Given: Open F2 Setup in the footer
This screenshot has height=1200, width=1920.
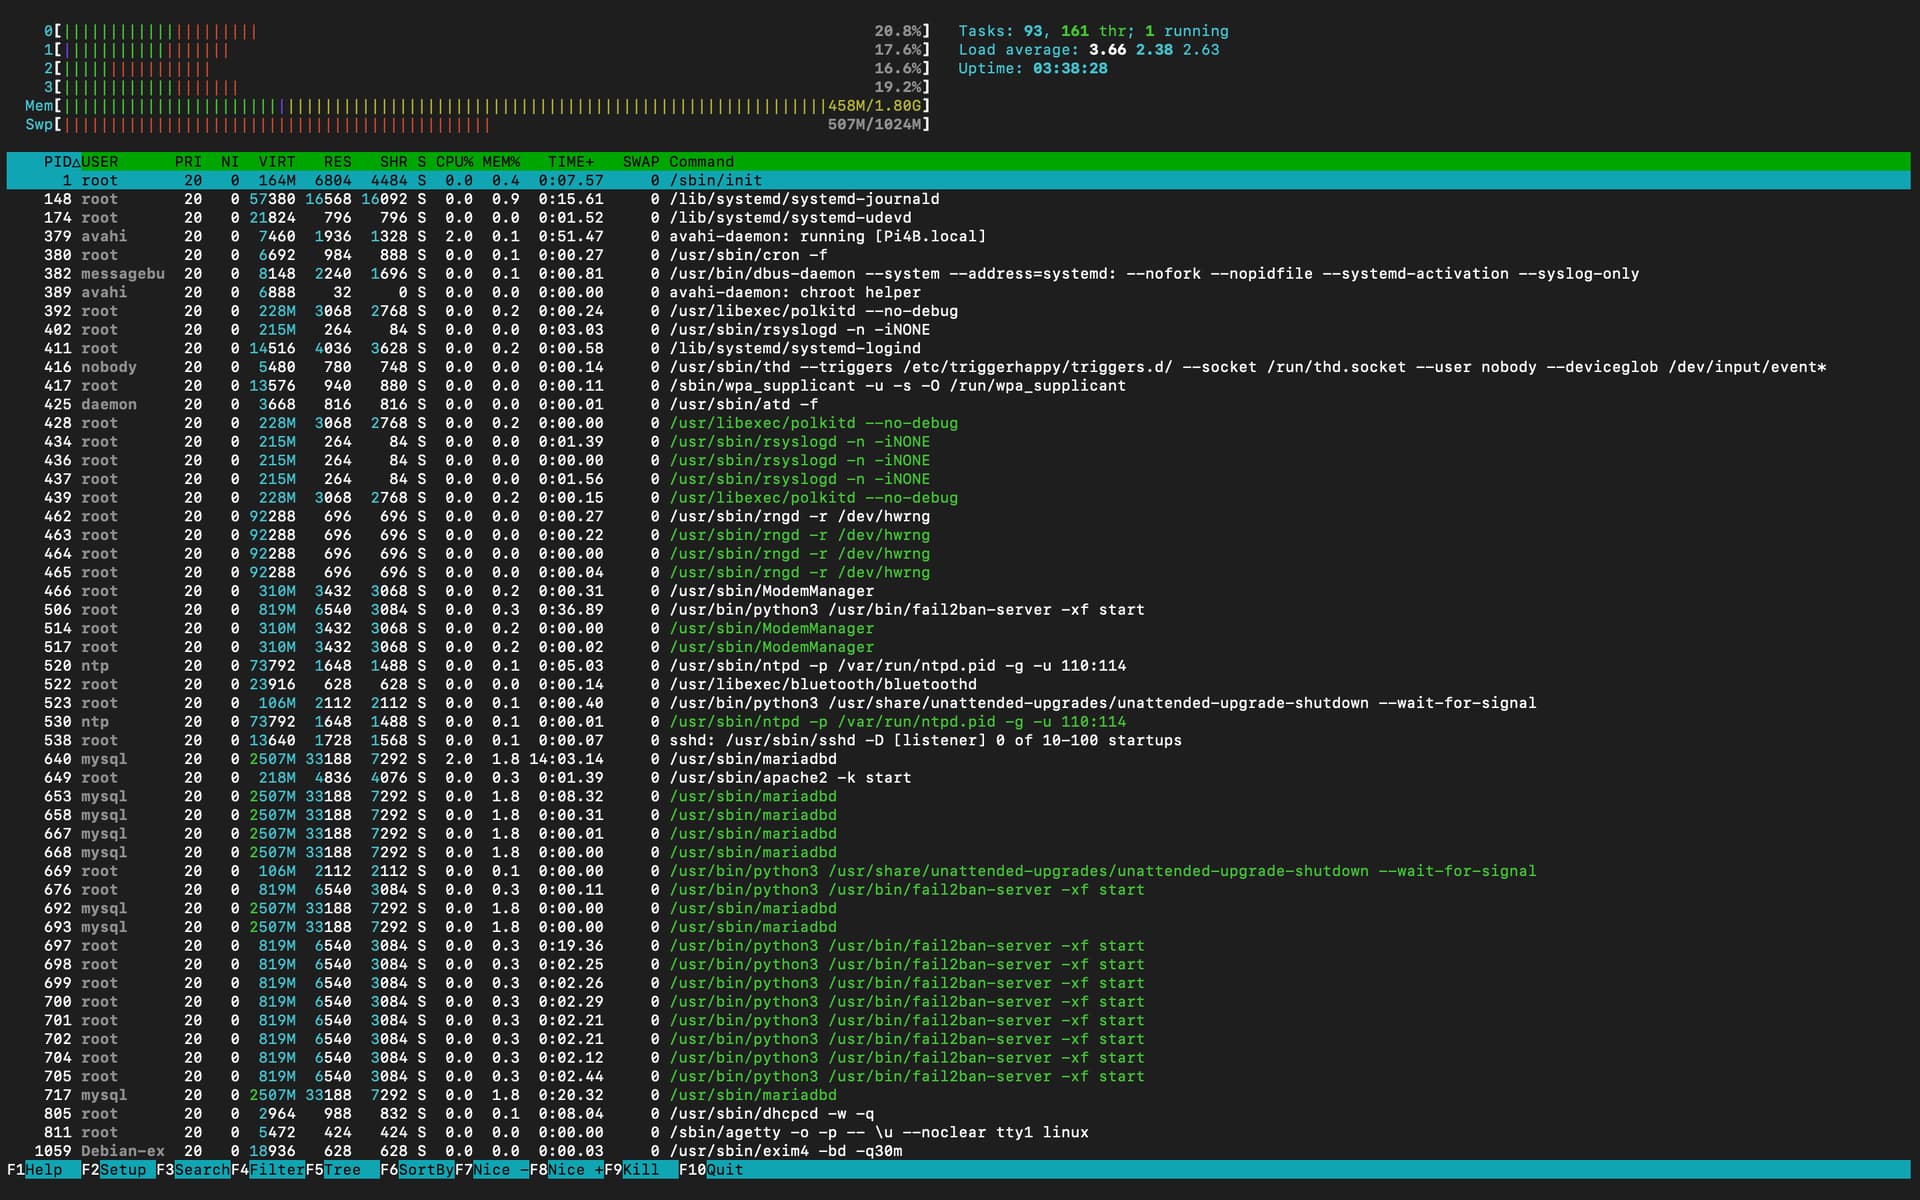Looking at the screenshot, I should click(x=121, y=1169).
